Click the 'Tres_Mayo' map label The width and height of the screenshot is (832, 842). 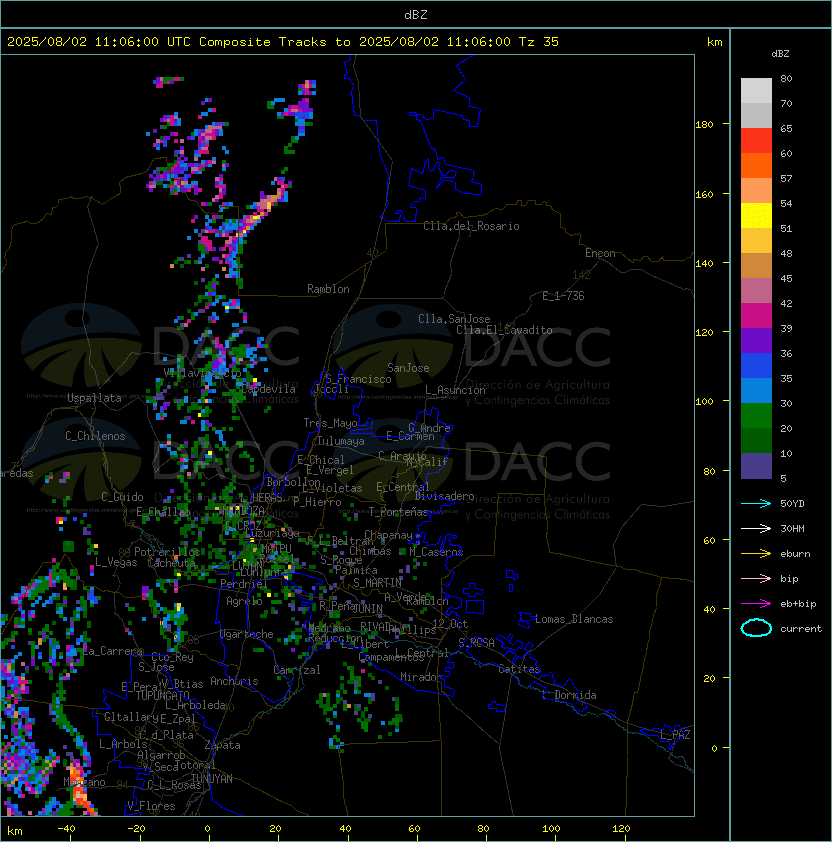tap(330, 423)
